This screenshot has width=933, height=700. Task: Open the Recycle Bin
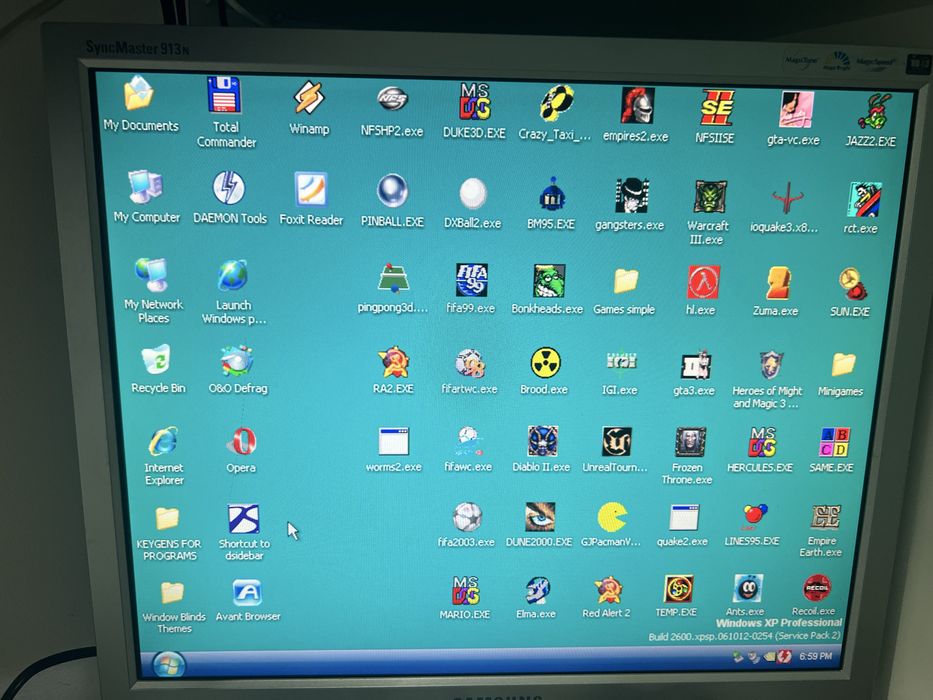click(156, 359)
